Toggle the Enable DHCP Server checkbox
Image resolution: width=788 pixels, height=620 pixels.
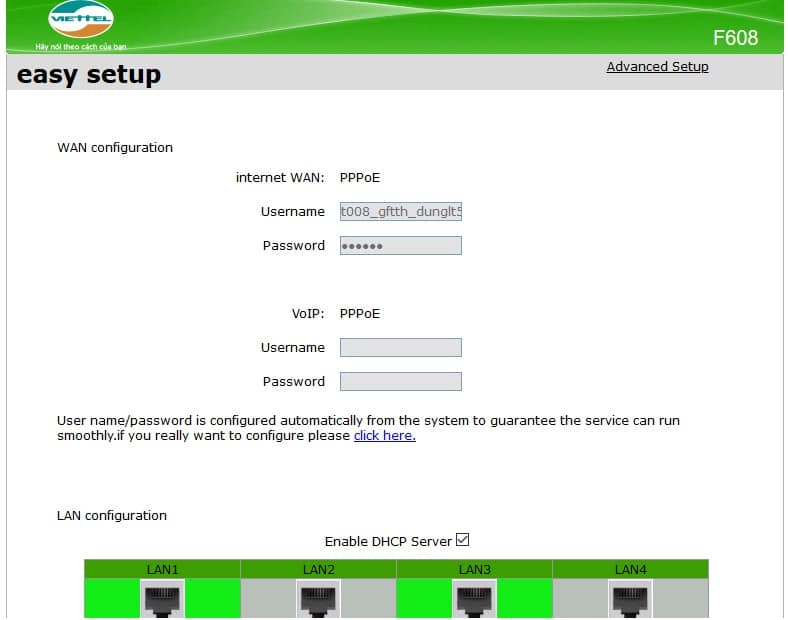coord(462,540)
